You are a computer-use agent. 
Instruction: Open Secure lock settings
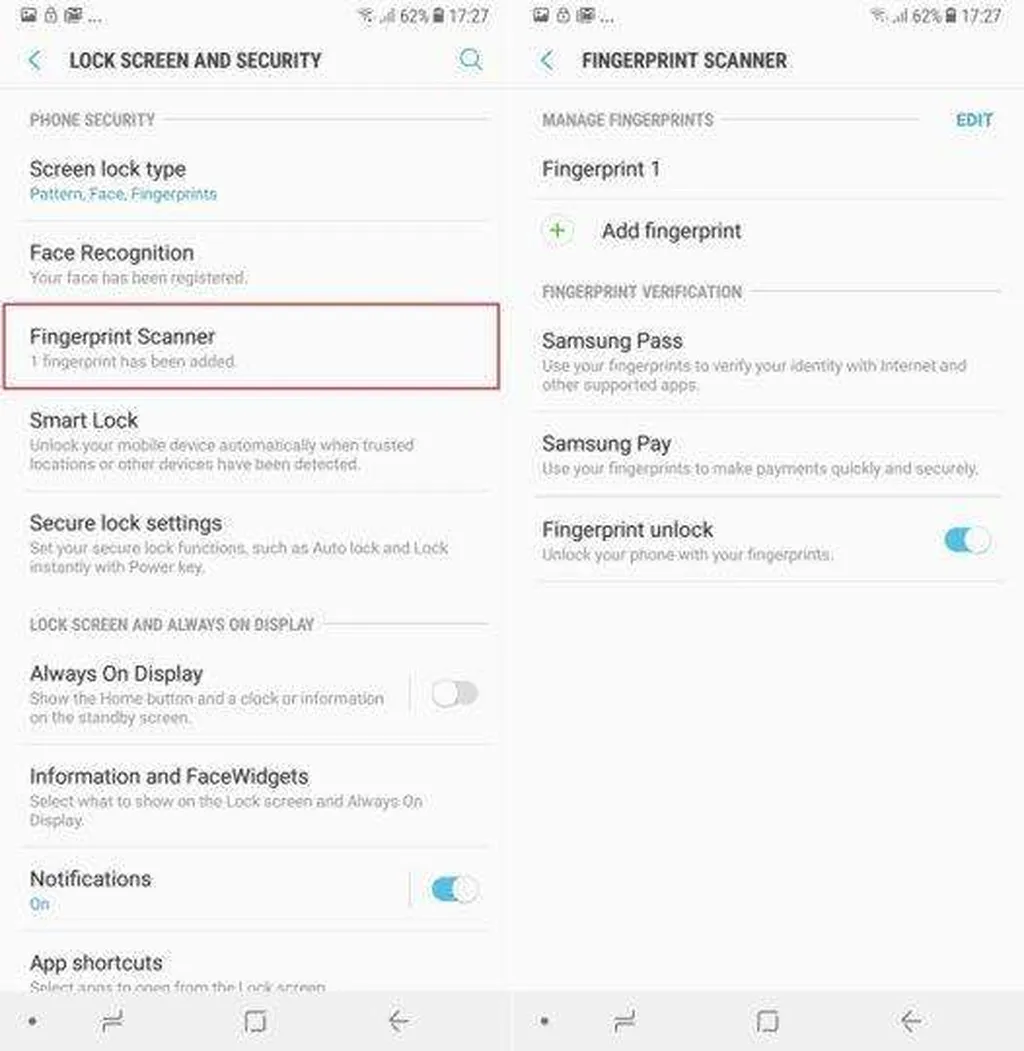point(256,543)
